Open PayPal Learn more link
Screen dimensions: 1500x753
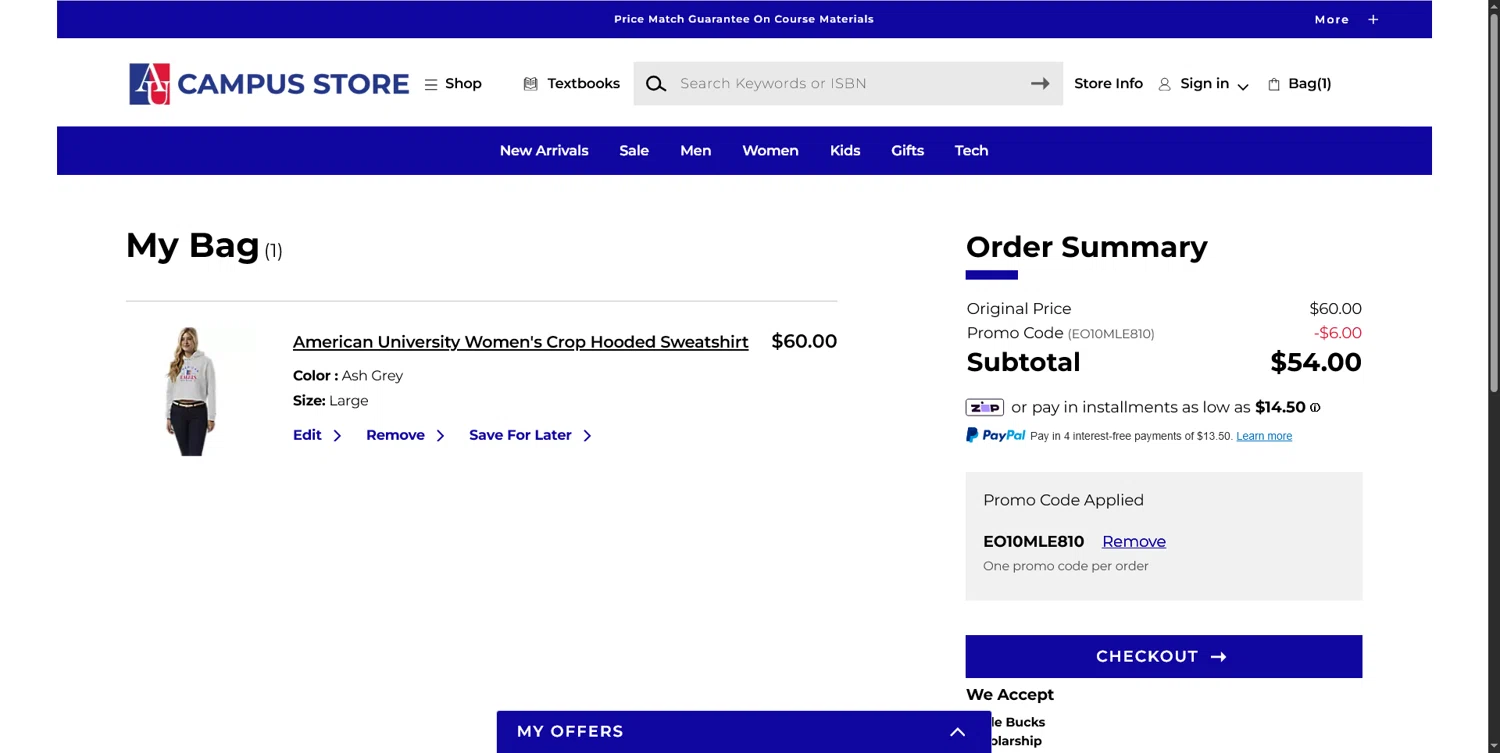point(1264,436)
